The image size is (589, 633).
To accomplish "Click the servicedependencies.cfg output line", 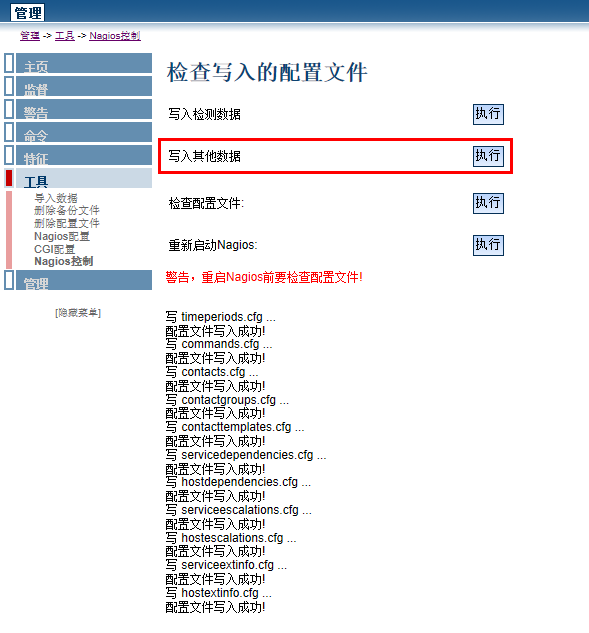I will tap(246, 455).
